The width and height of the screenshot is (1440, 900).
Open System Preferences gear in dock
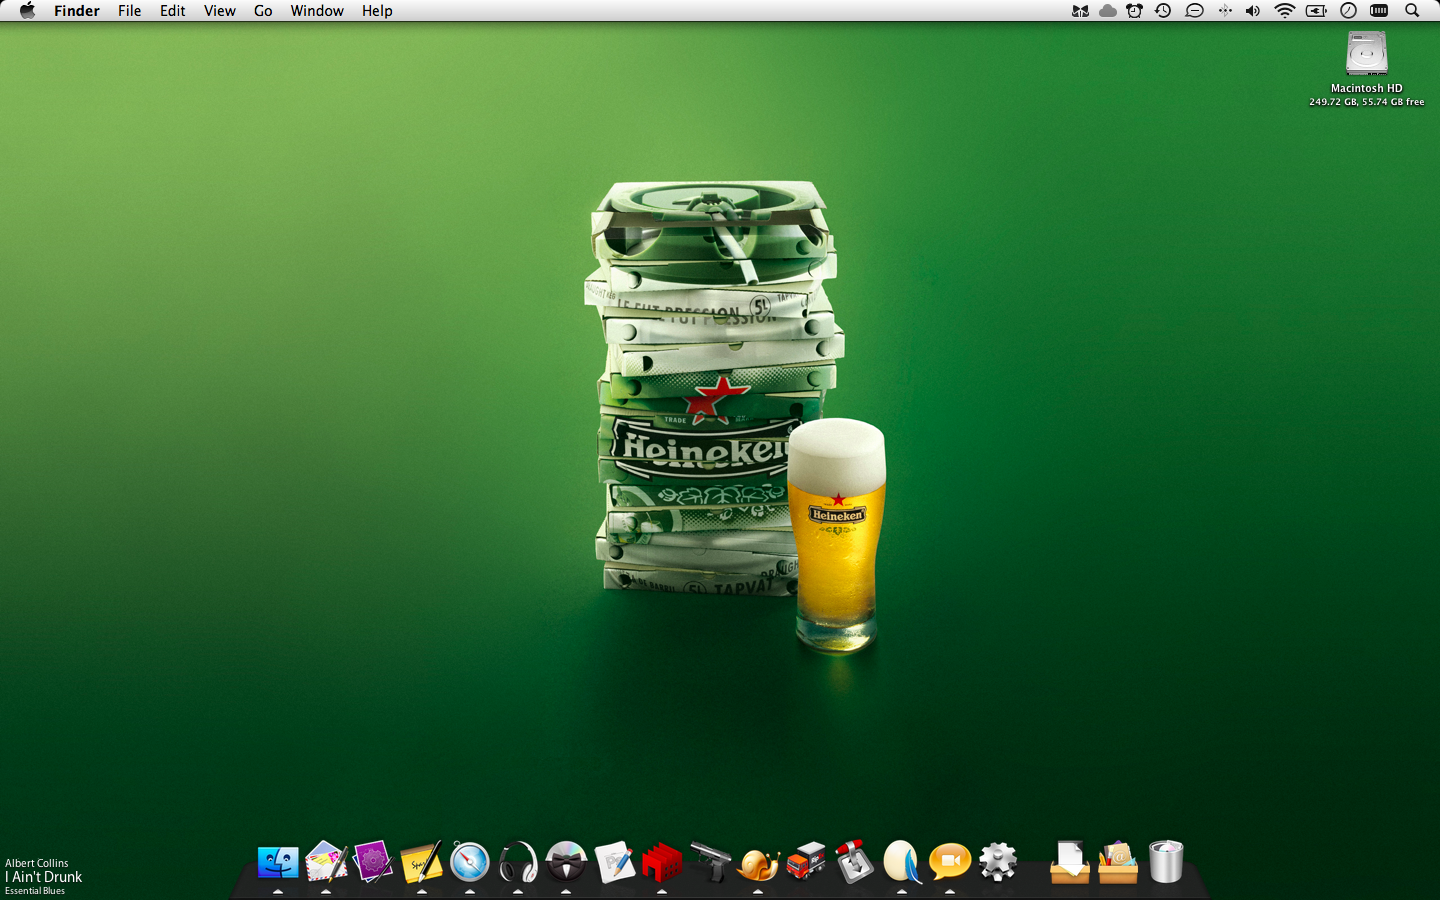click(998, 862)
